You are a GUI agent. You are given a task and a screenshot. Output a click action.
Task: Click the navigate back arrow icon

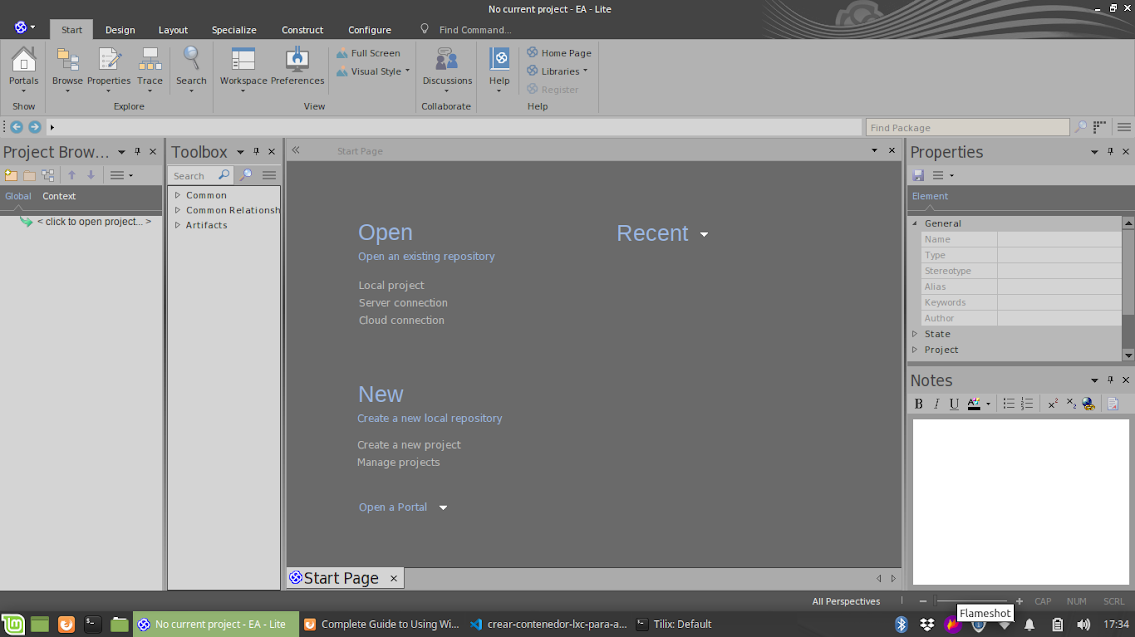[16, 127]
